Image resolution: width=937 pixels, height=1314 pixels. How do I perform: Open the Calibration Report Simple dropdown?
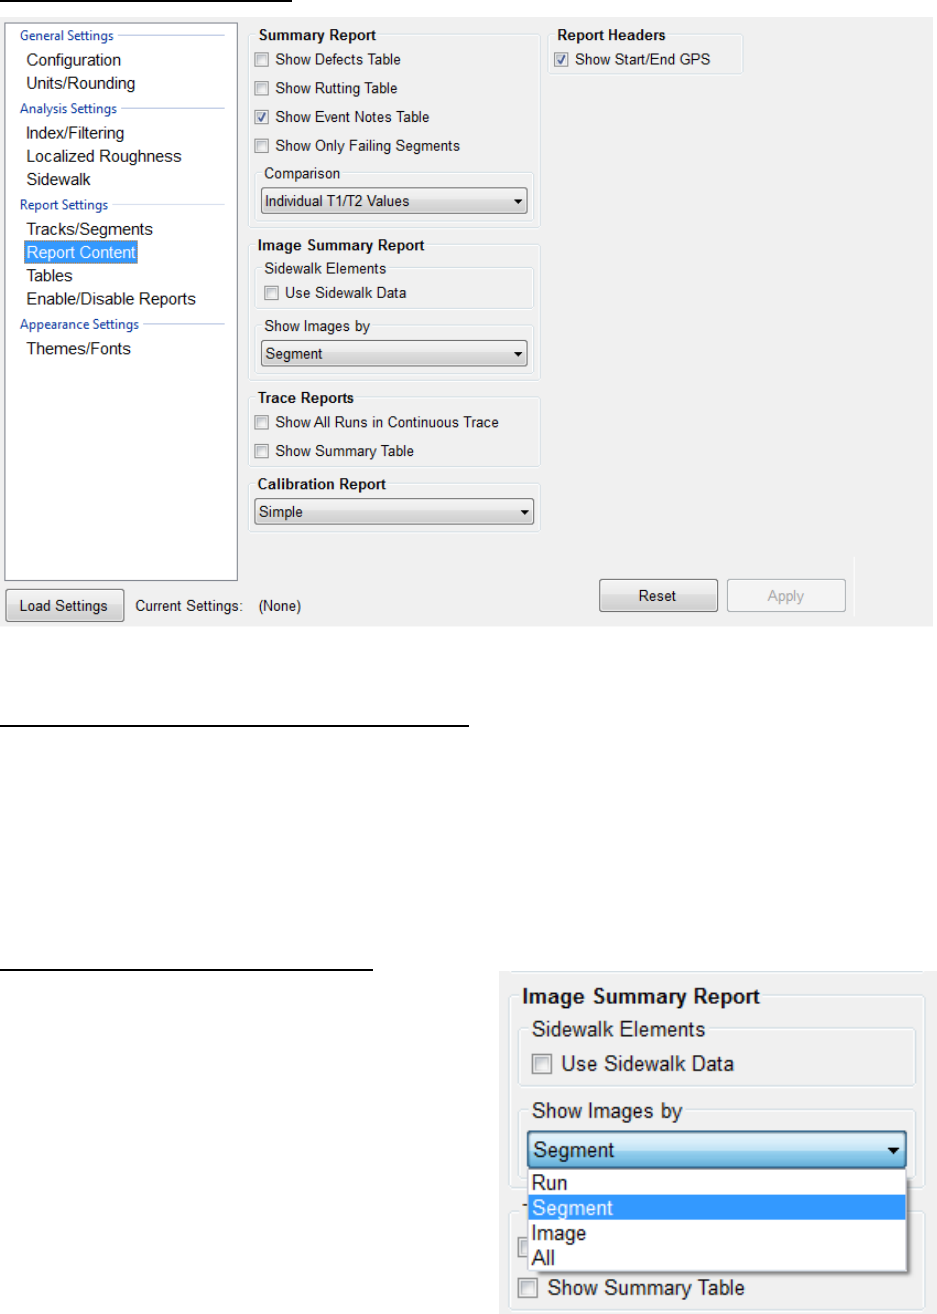(x=394, y=512)
